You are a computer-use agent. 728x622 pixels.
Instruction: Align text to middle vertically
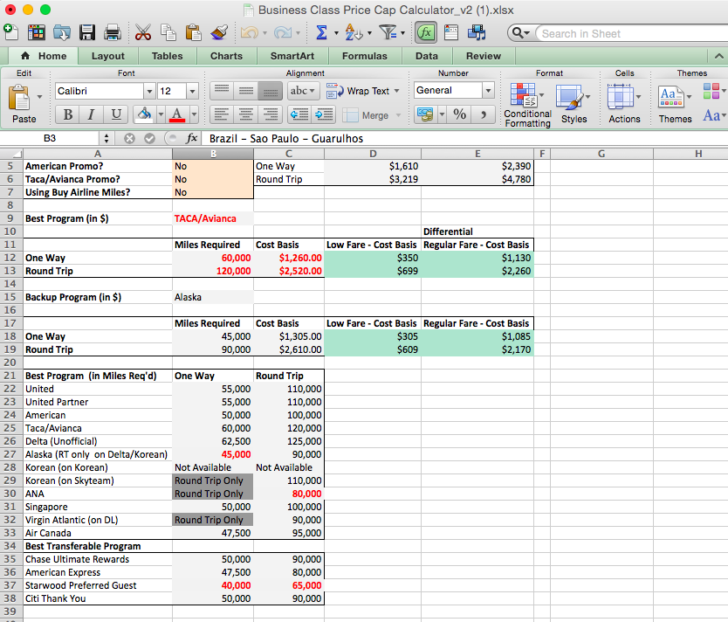[246, 91]
